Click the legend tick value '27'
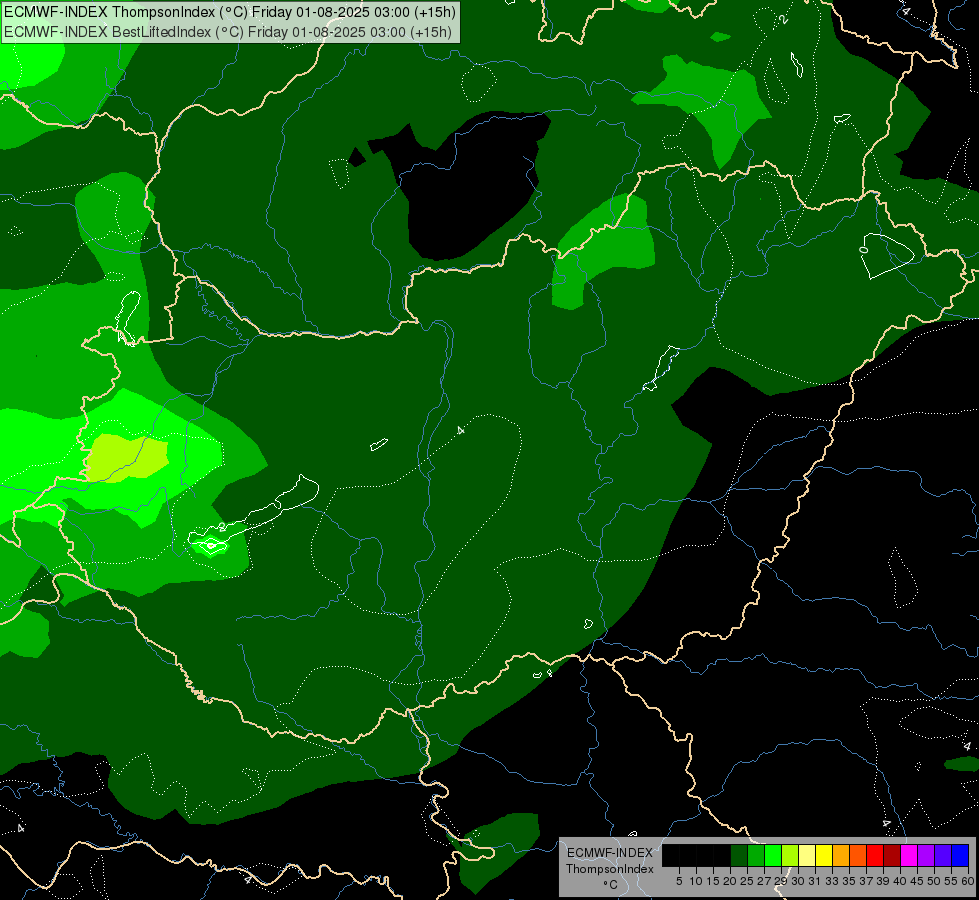Viewport: 979px width, 900px height. (x=764, y=881)
